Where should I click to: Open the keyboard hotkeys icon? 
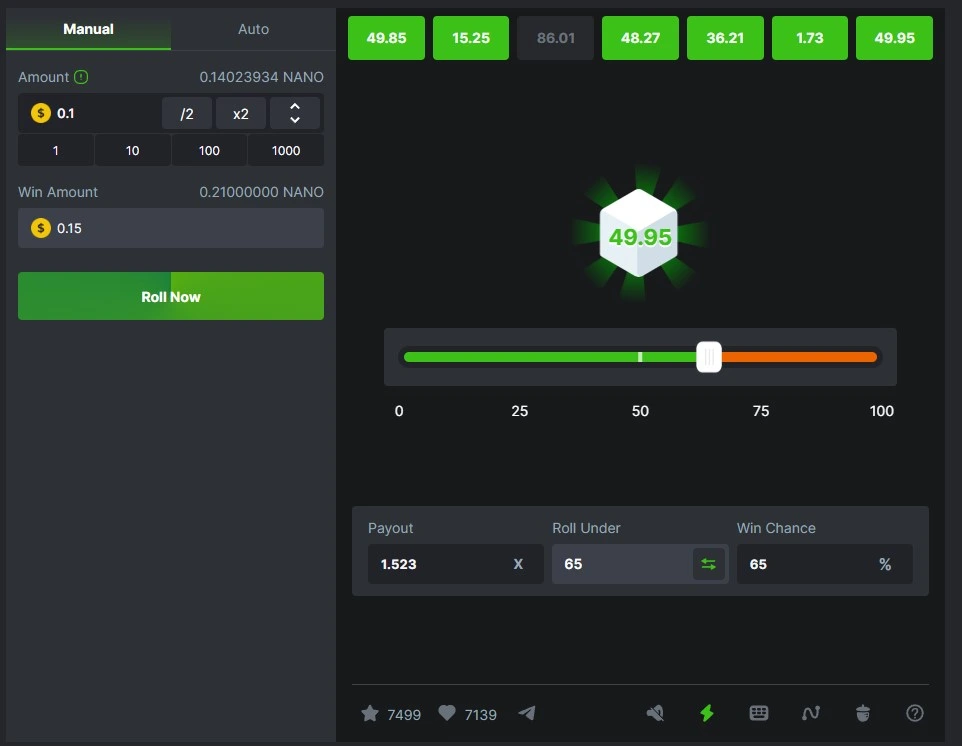(759, 713)
